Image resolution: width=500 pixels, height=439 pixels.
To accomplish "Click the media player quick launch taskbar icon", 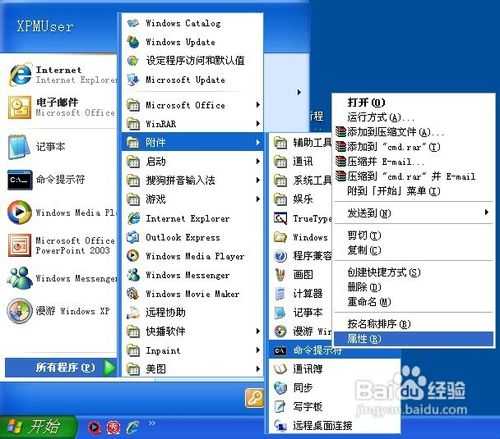I will [95, 427].
